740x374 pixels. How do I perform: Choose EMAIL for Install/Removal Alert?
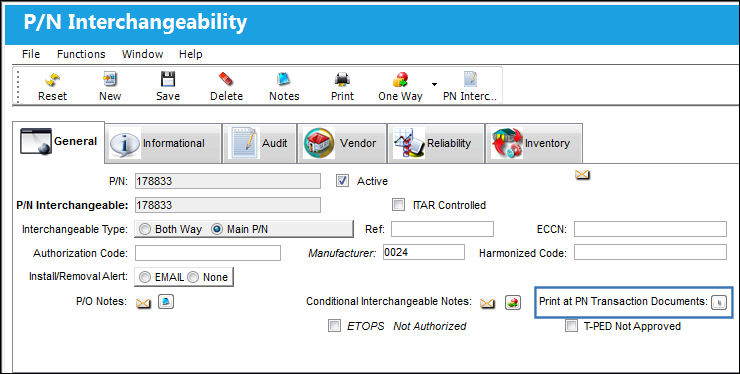[x=145, y=277]
